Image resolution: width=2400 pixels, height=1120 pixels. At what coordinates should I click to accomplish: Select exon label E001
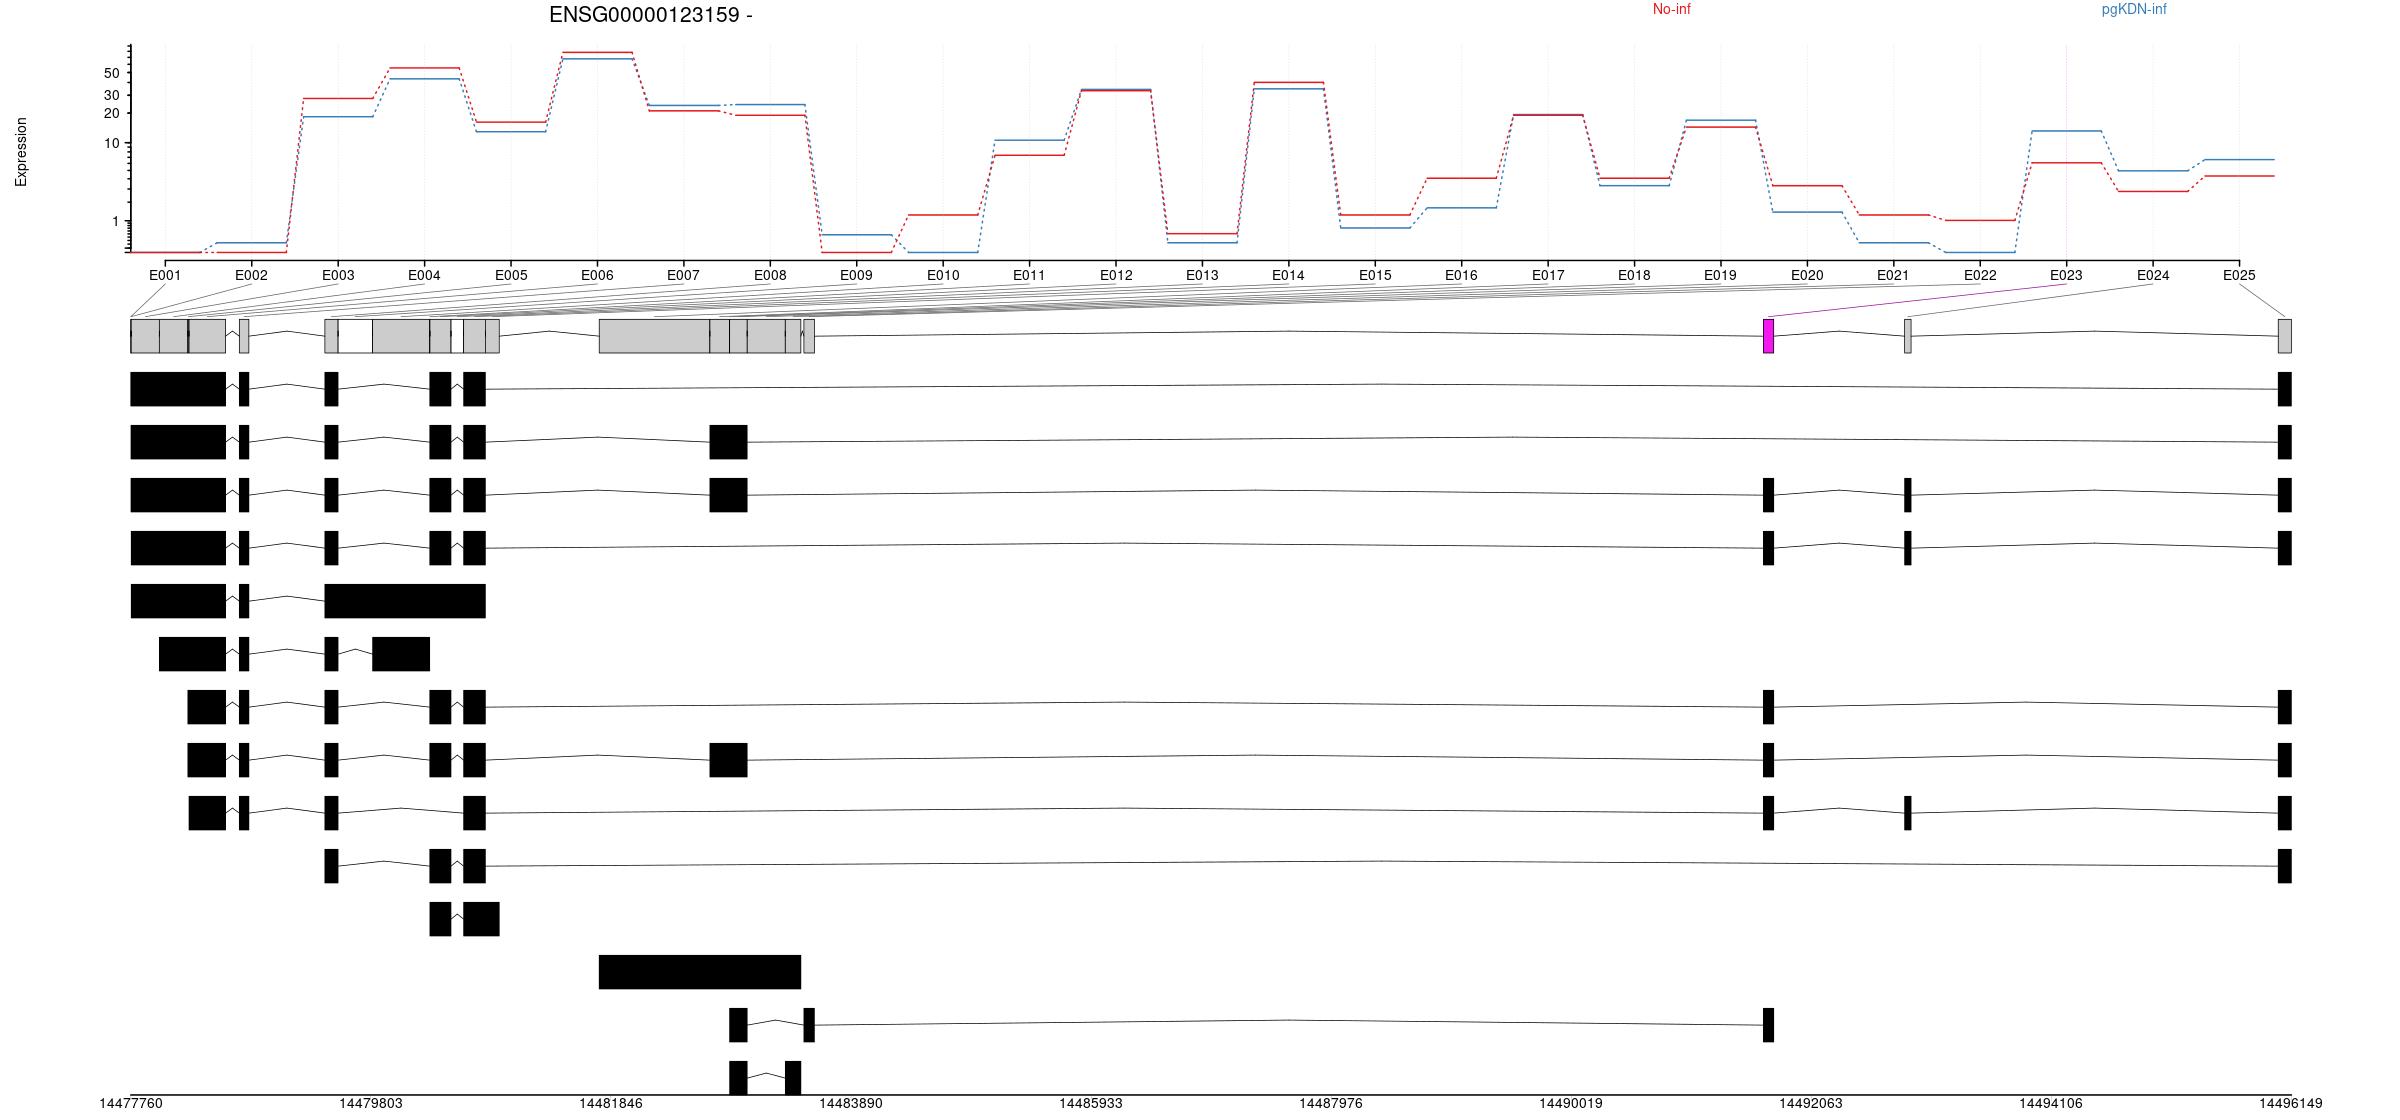[x=165, y=275]
